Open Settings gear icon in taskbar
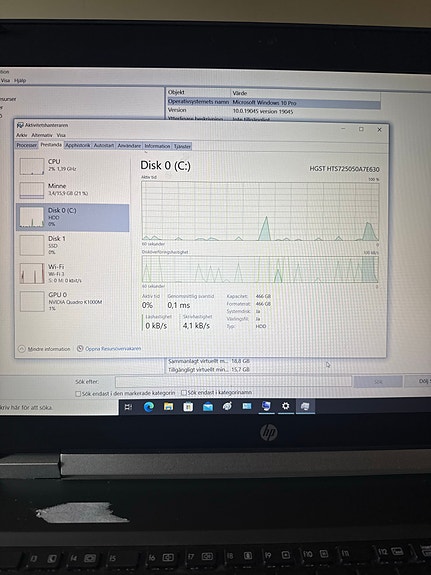Screen dimensions: 431x575 285,406
